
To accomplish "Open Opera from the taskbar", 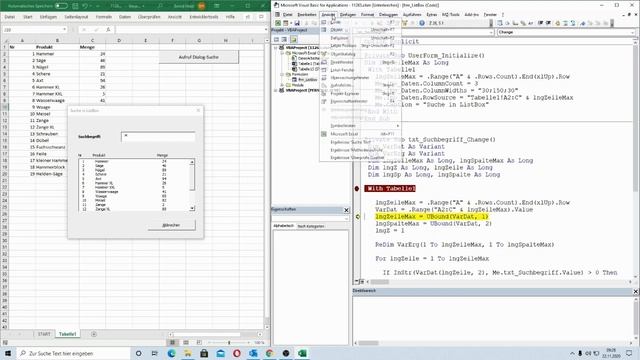I will (237, 353).
